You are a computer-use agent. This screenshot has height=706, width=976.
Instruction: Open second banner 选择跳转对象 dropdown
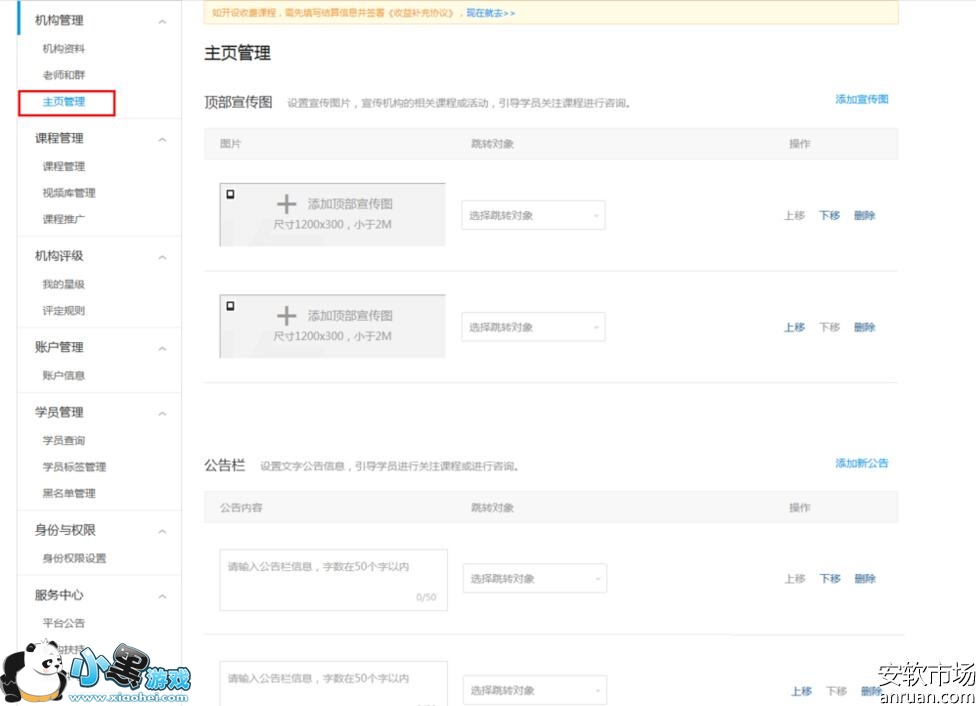[x=533, y=327]
